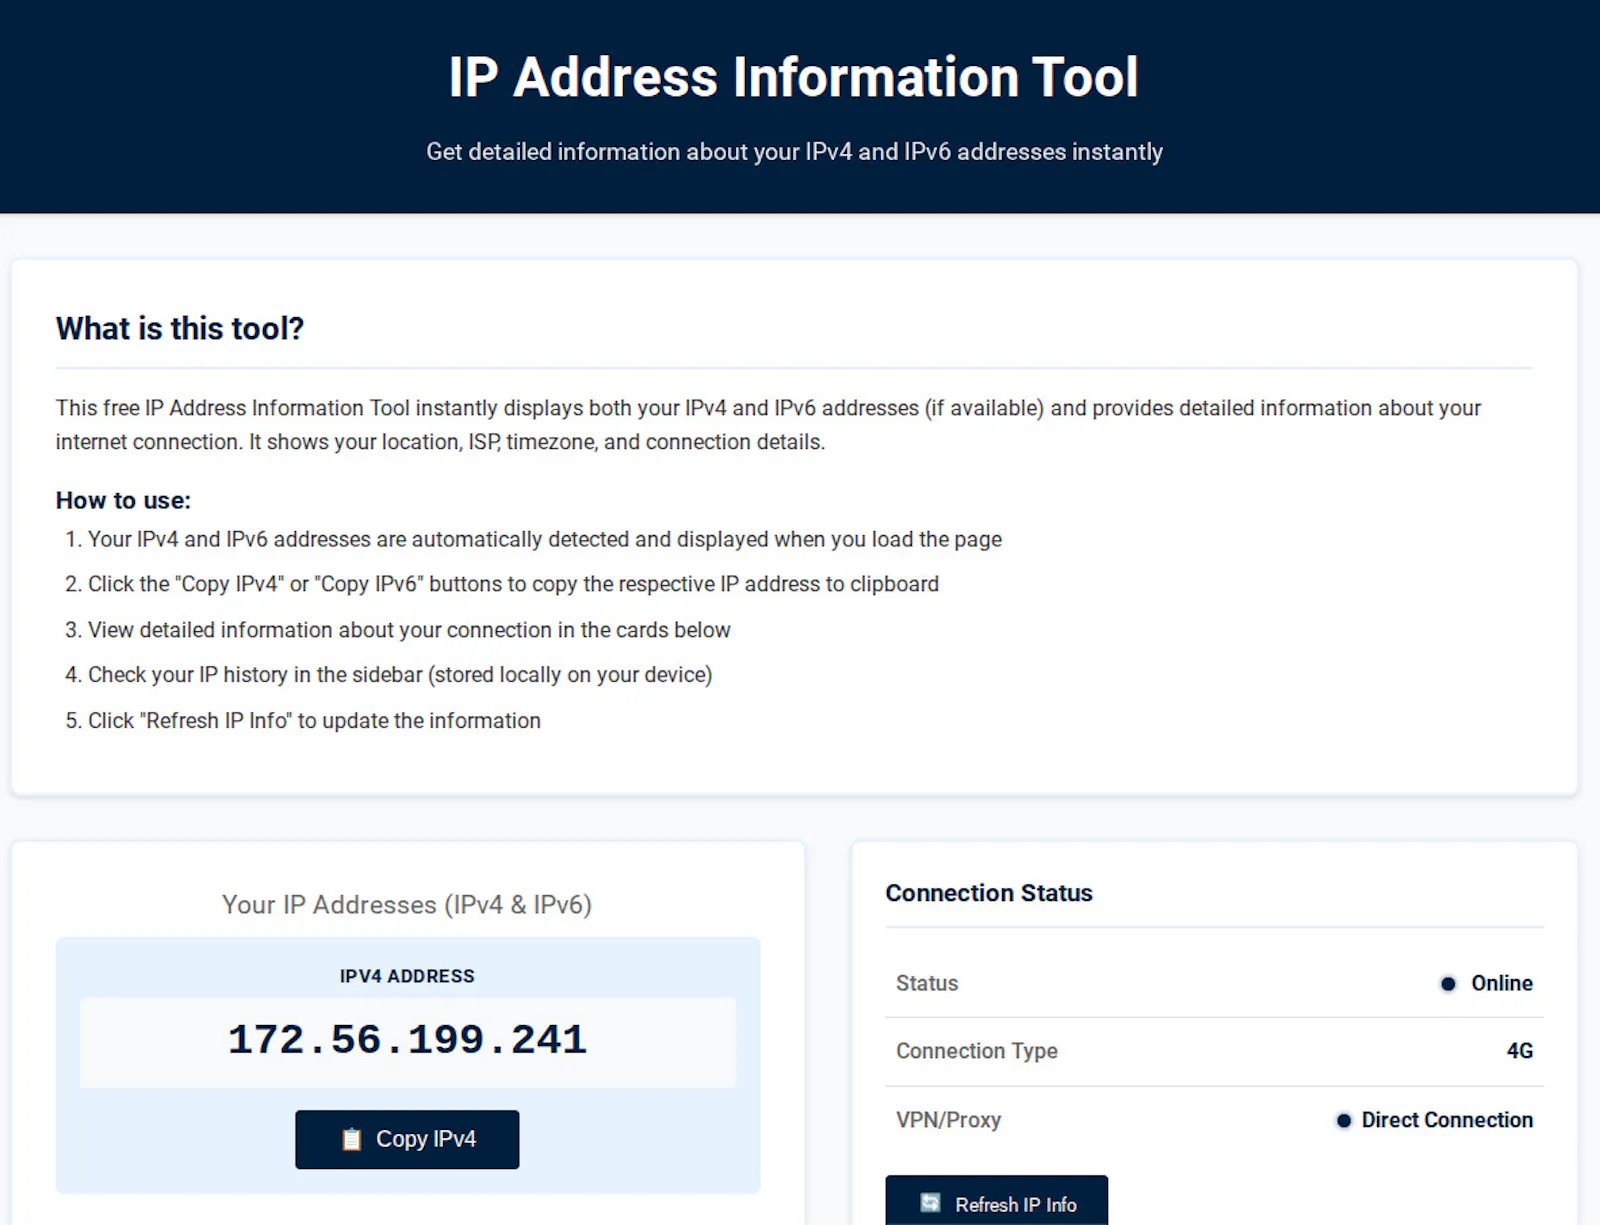Screen dimensions: 1600x1225
Task: Click the 4G connection type value
Action: point(1520,1051)
